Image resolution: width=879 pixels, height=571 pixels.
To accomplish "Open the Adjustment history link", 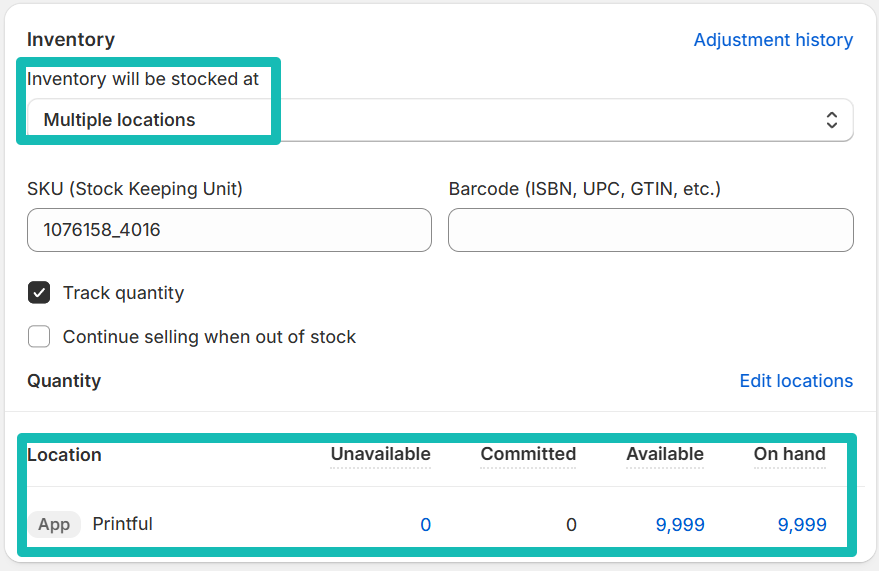I will [x=773, y=40].
